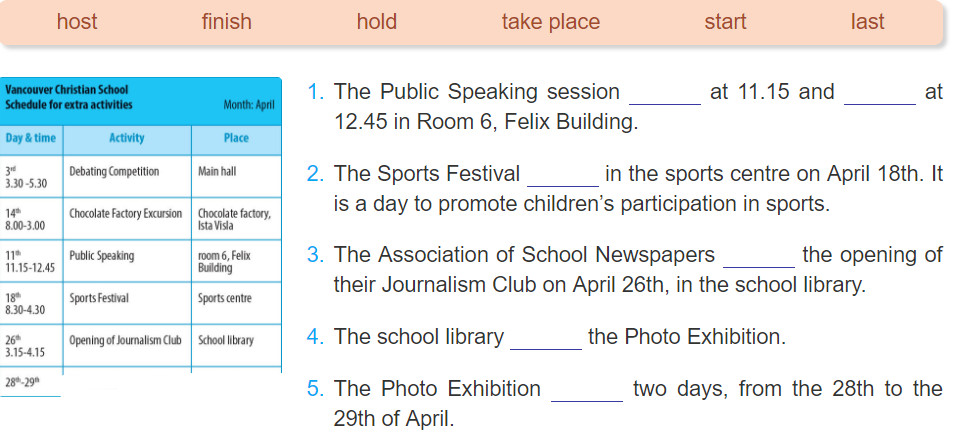
Task: Select the word "start" in word bank
Action: [x=725, y=22]
